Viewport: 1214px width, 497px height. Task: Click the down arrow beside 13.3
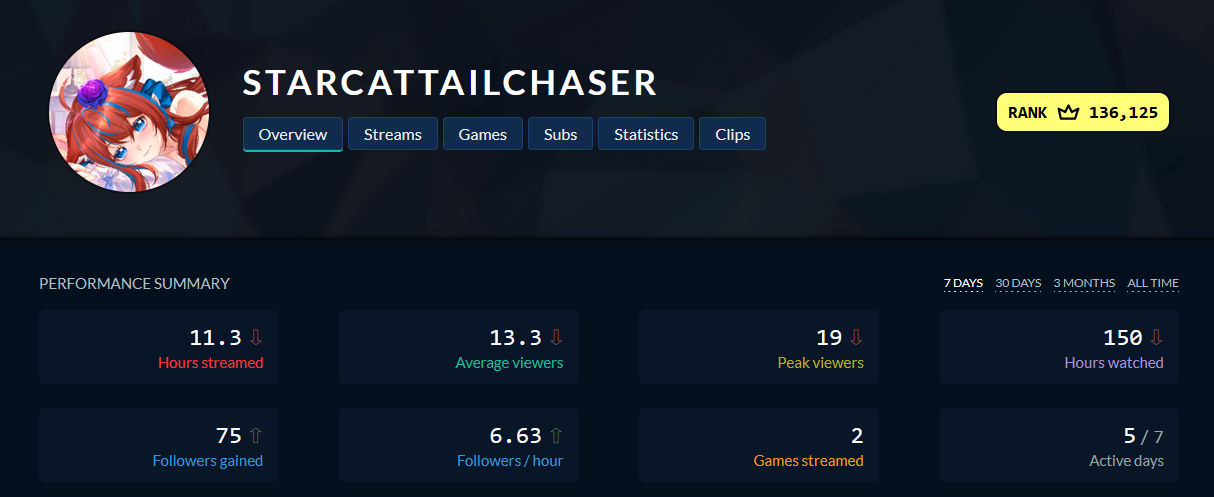tap(556, 337)
